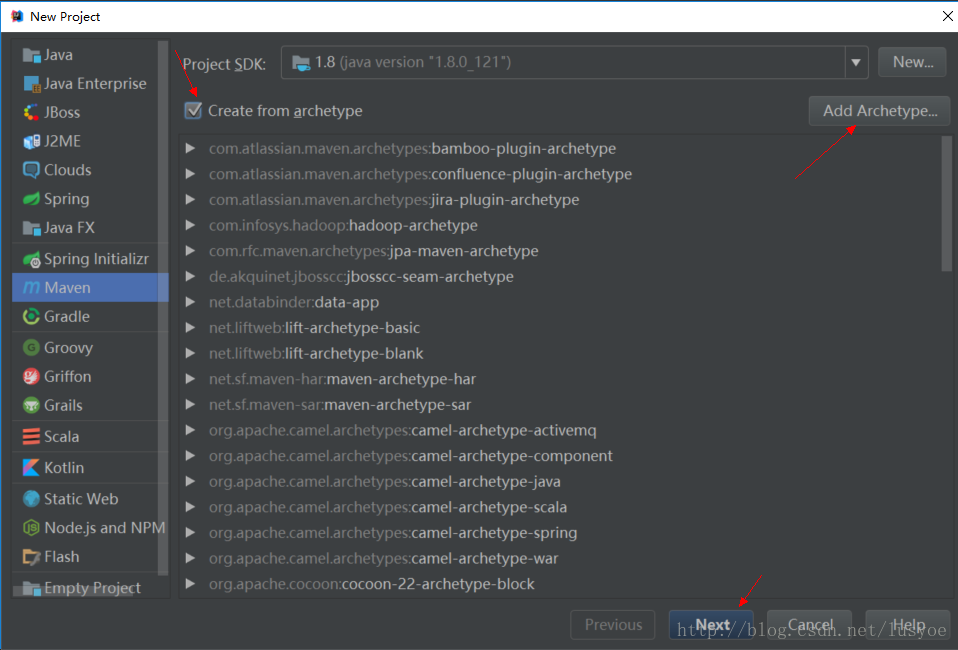Image resolution: width=958 pixels, height=650 pixels.
Task: Expand maven-archetype-sar node
Action: click(191, 404)
